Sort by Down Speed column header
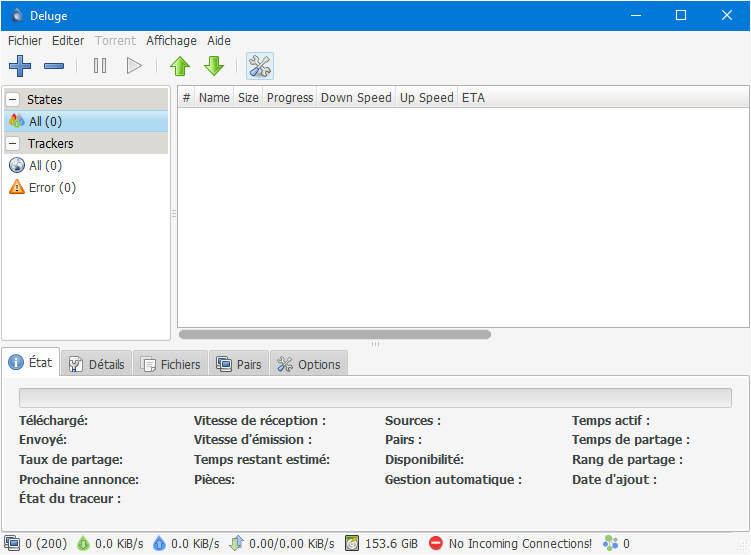The width and height of the screenshot is (751, 555). coord(355,97)
